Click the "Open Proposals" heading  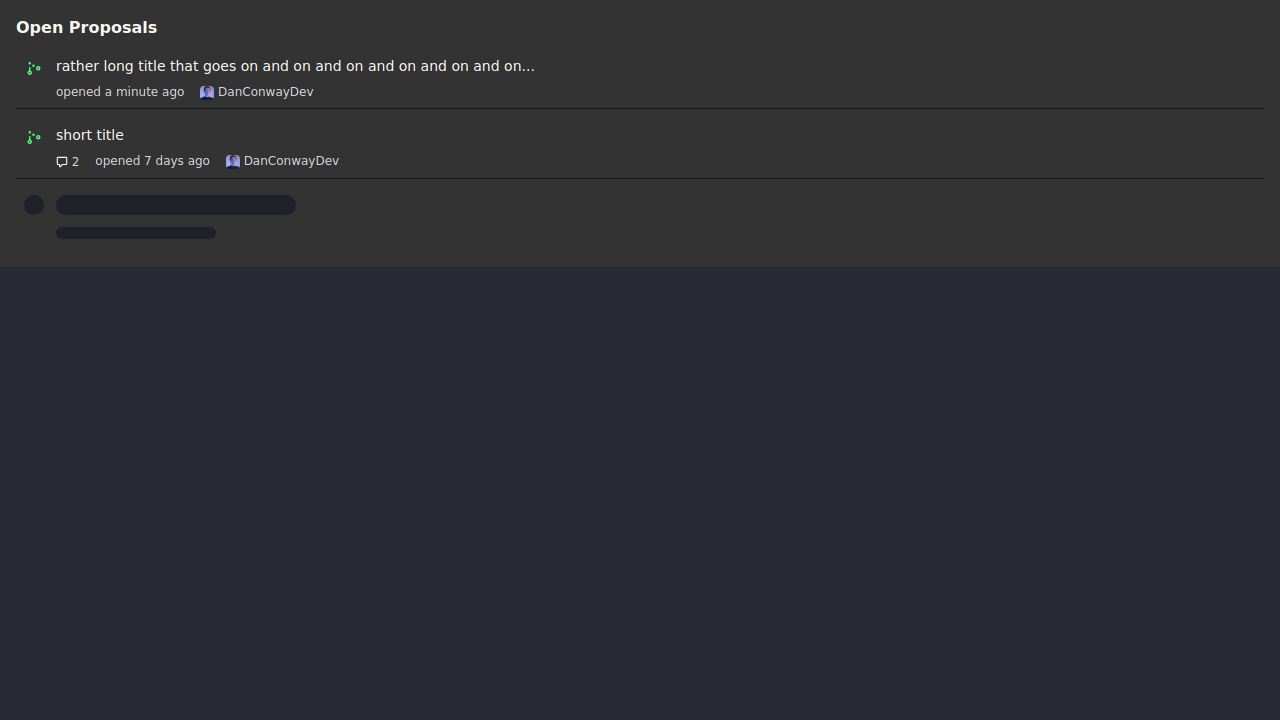point(86,27)
